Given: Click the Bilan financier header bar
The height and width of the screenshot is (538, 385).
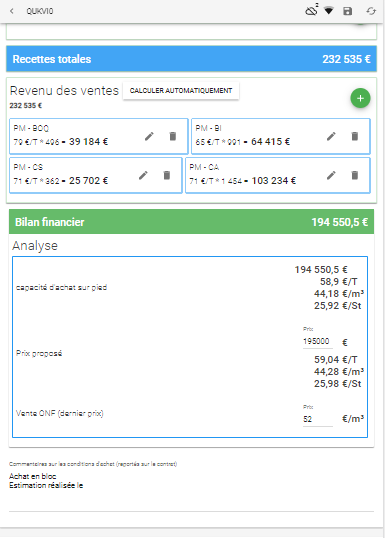Looking at the screenshot, I should pyautogui.click(x=191, y=222).
